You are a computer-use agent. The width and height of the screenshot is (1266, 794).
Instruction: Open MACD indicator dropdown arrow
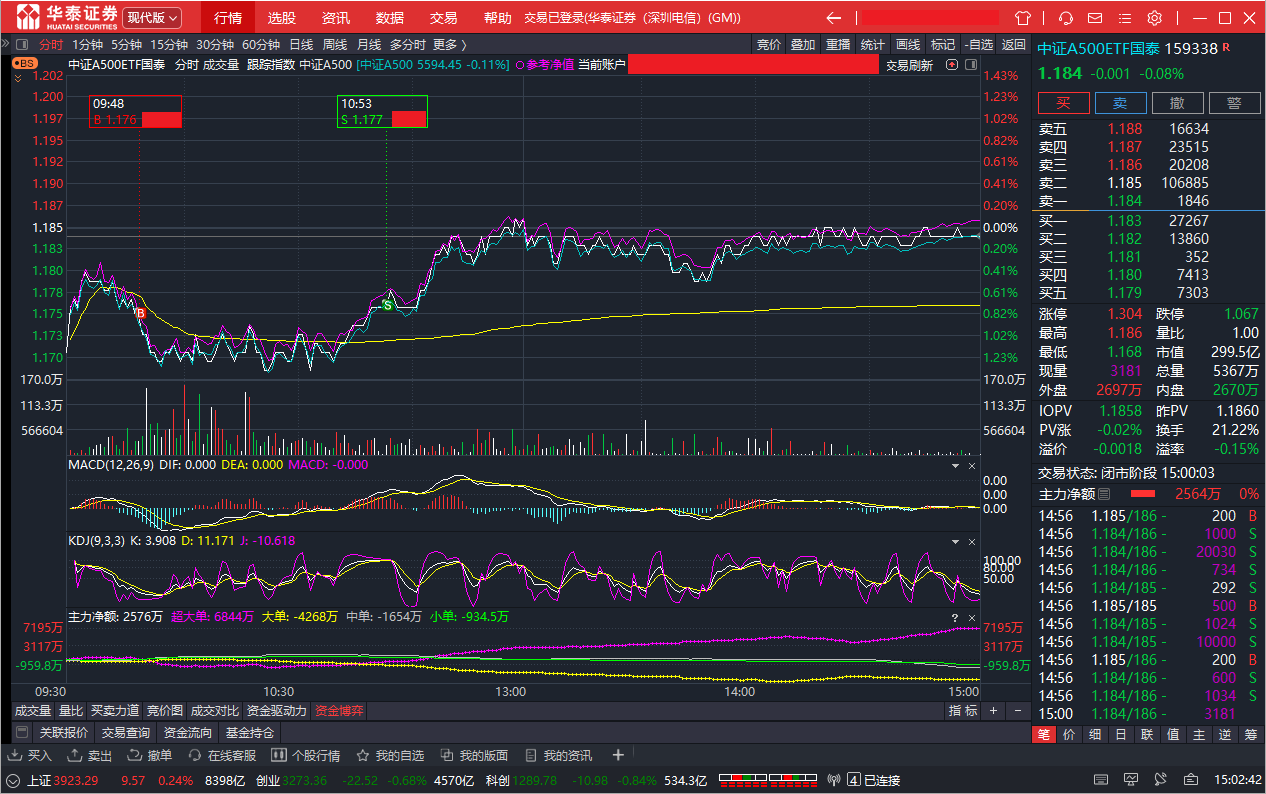(953, 466)
